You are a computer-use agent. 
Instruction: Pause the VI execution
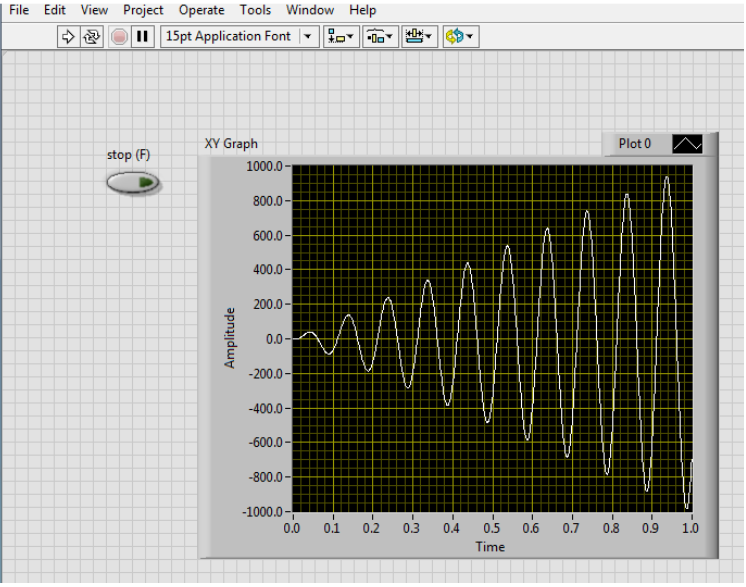tap(143, 37)
